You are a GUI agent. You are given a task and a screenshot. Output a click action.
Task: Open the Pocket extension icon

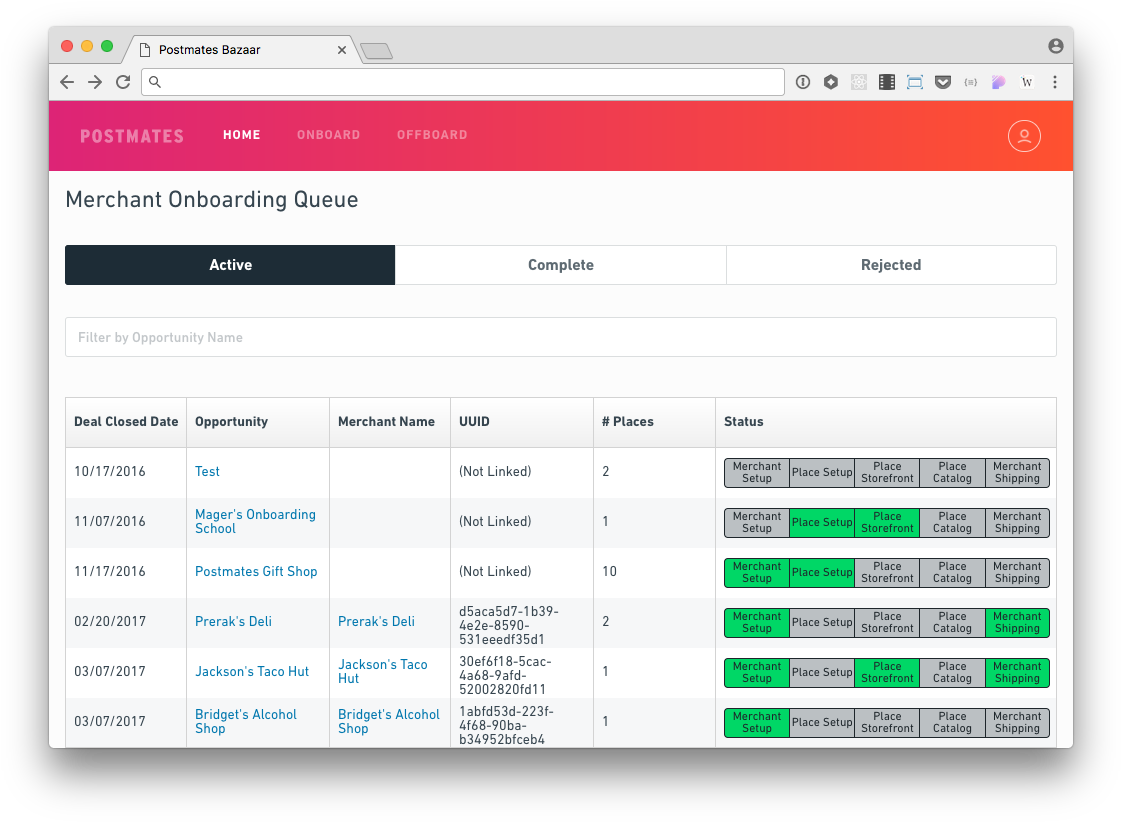click(943, 82)
